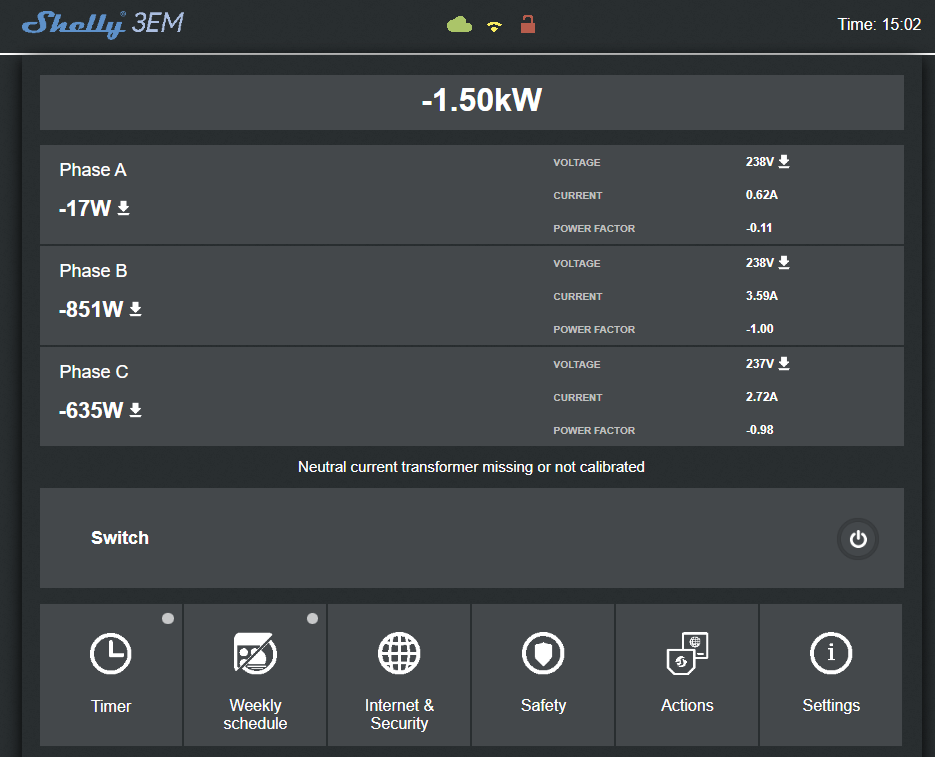
Task: Open the Actions menu
Action: click(x=687, y=675)
